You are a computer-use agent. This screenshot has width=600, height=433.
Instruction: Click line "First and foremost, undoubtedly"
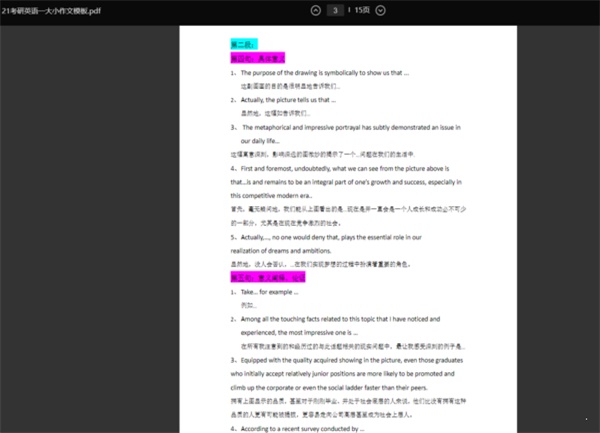click(345, 169)
